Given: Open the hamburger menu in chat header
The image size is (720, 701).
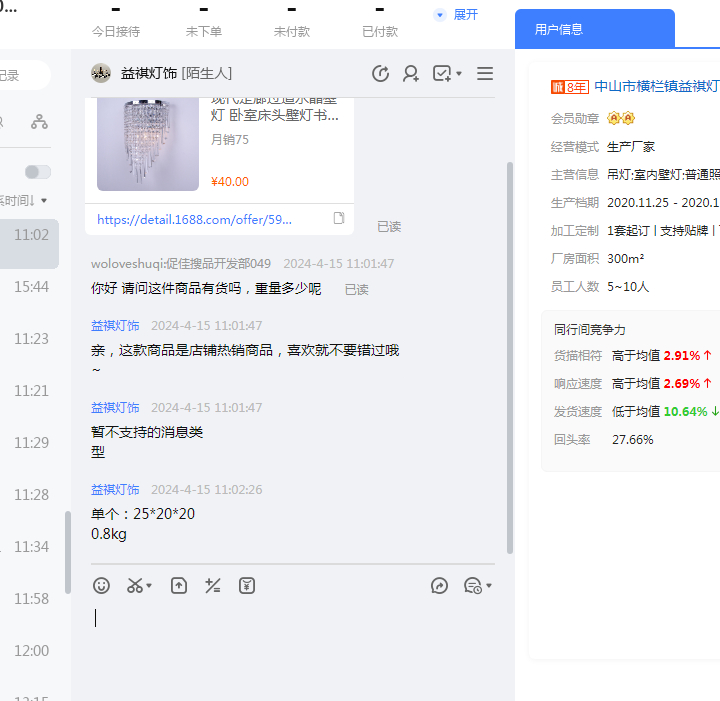Looking at the screenshot, I should coord(485,73).
